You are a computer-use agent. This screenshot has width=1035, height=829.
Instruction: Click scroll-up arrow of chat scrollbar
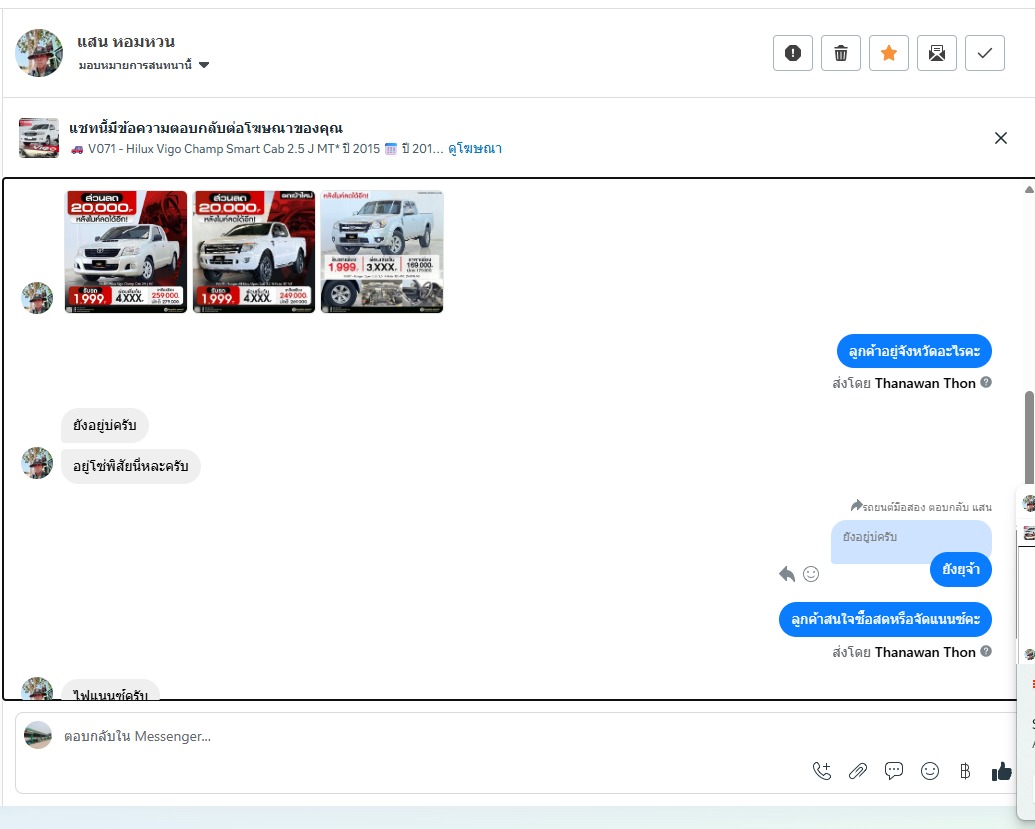click(1029, 190)
